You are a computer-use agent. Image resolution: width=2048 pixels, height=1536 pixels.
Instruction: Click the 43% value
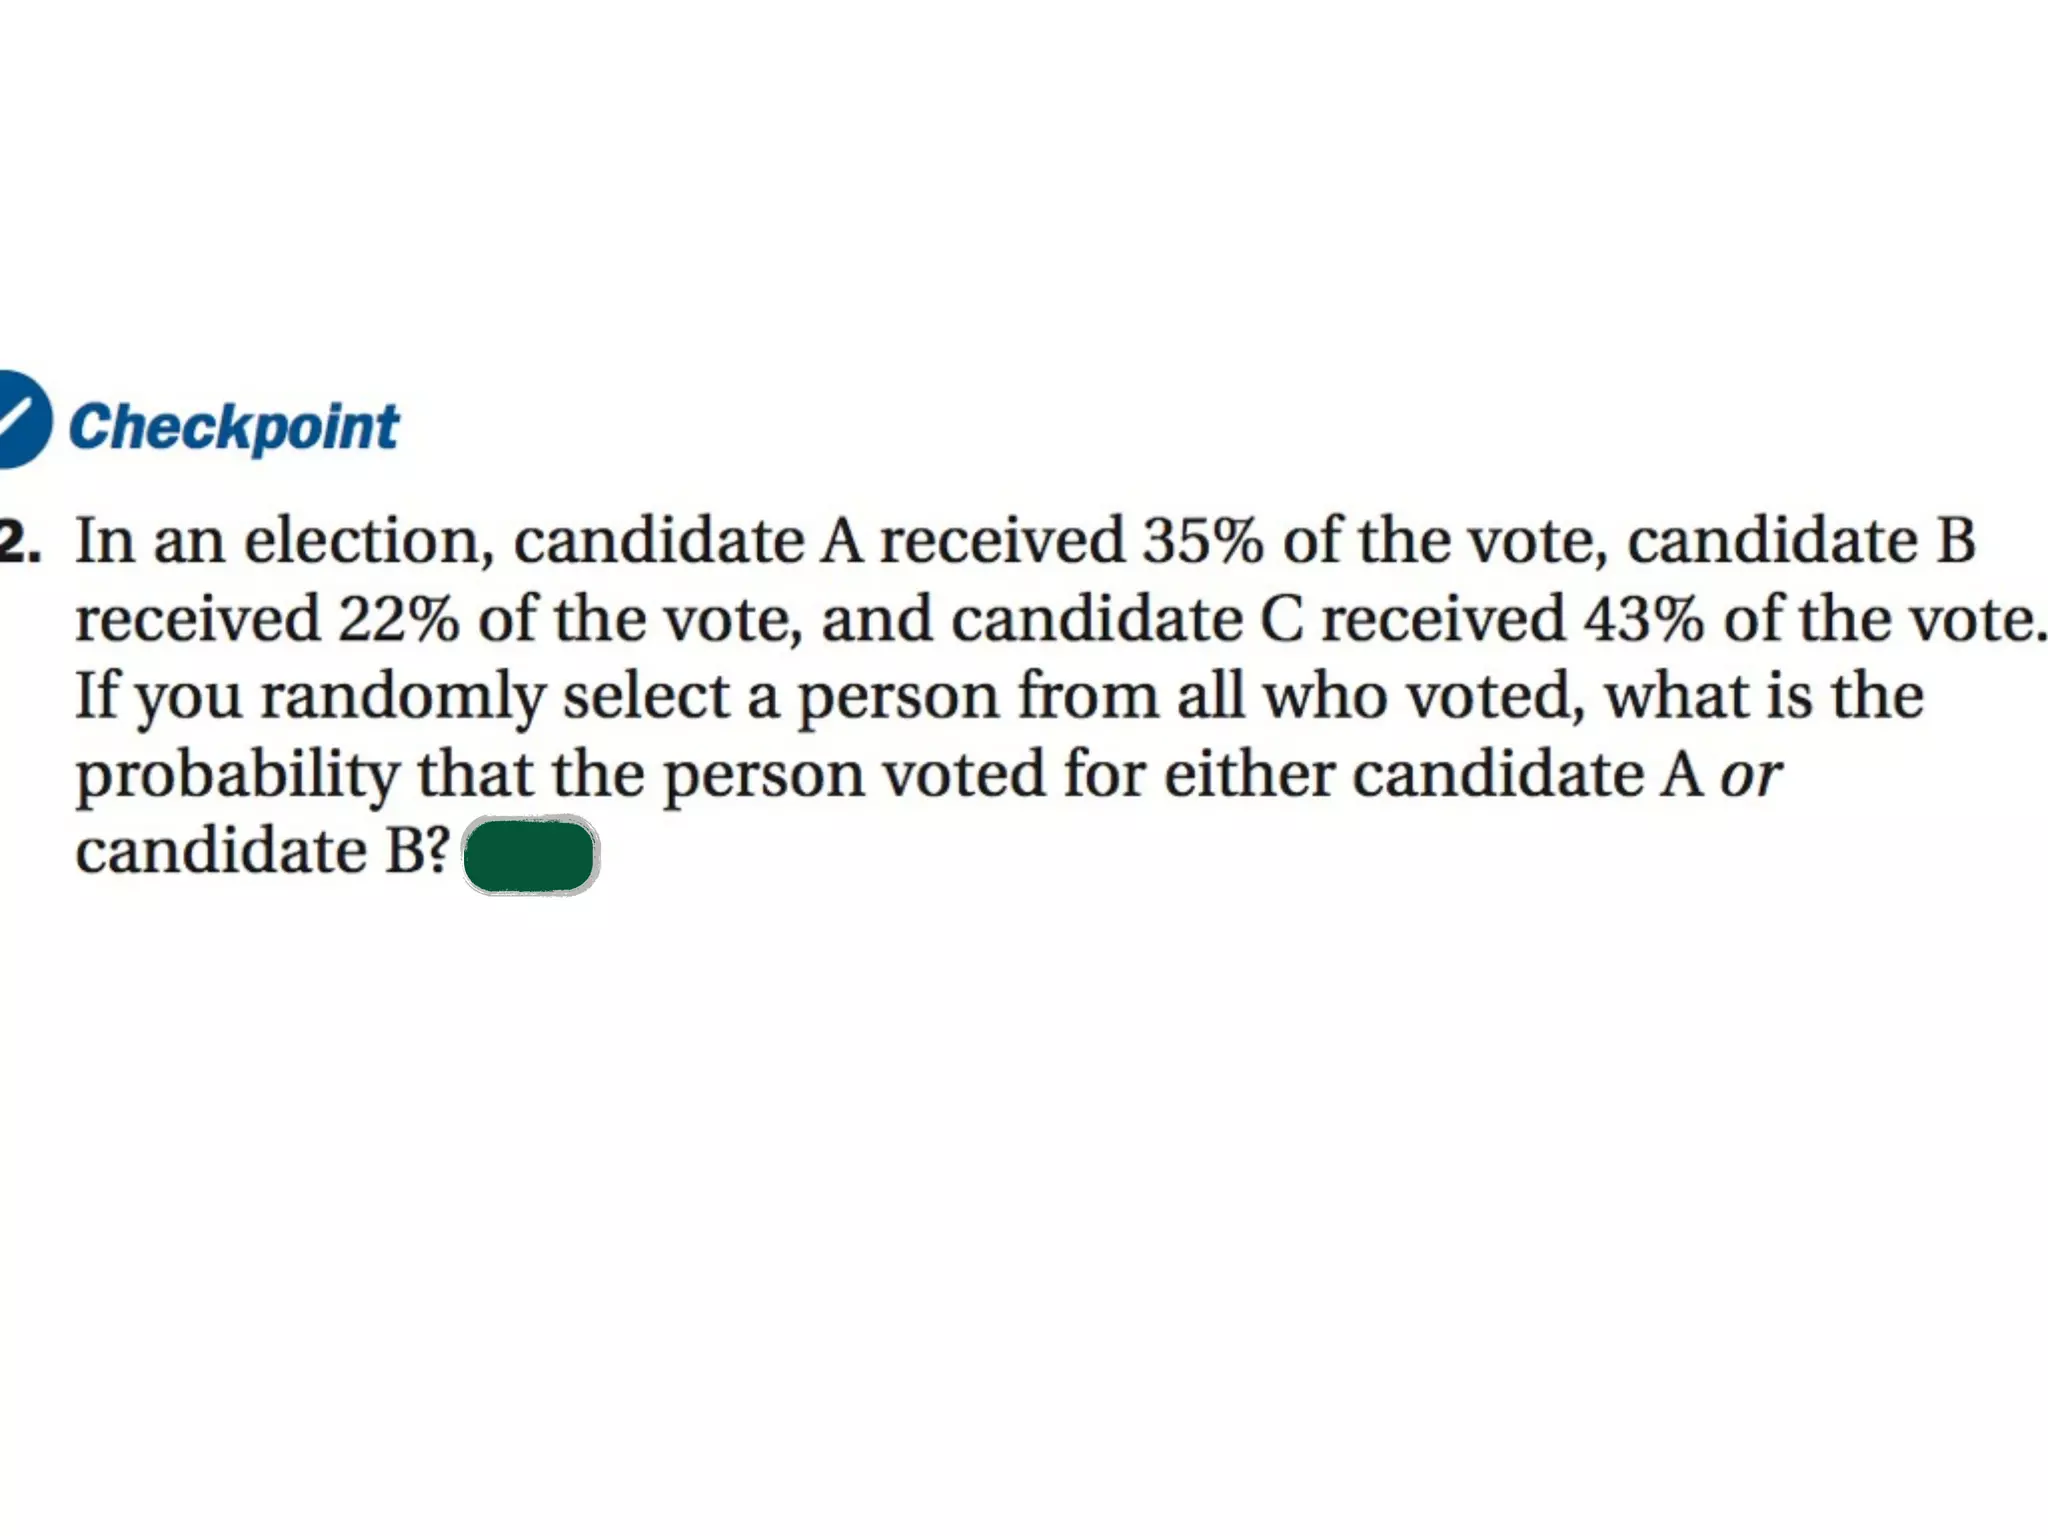1644,619
